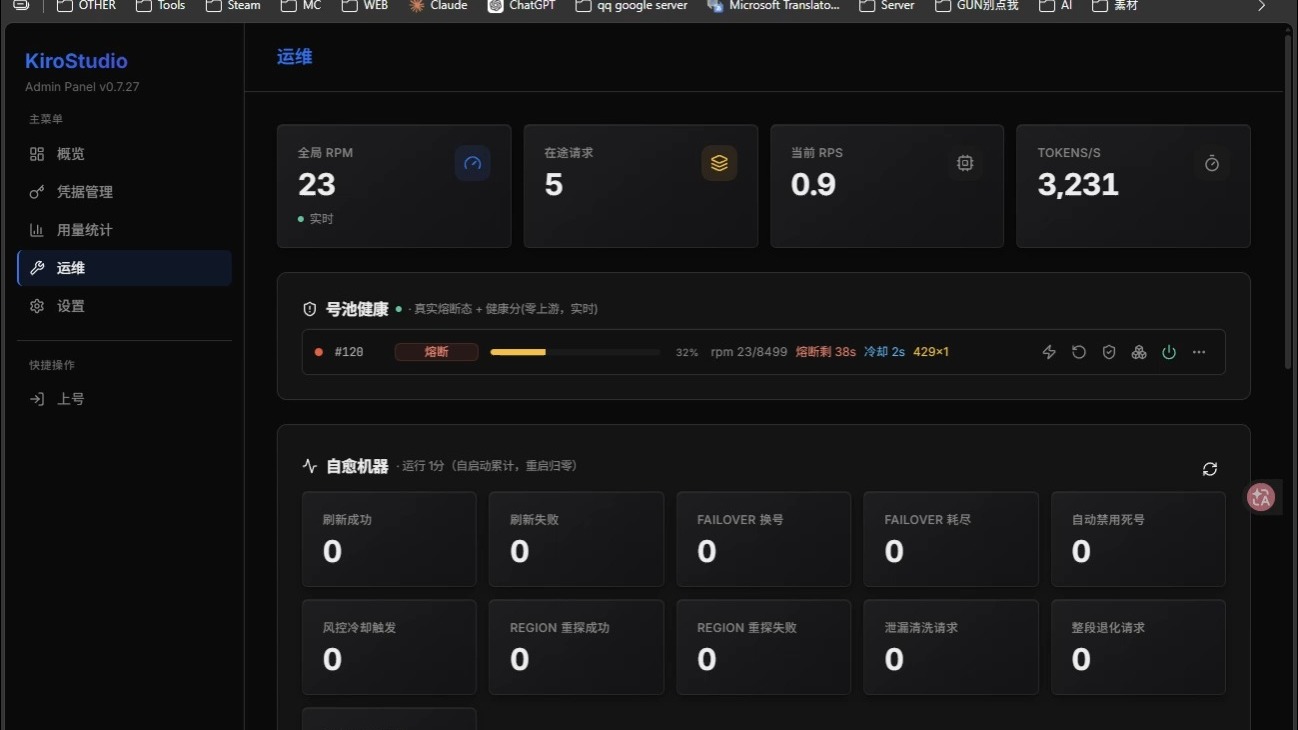1298x730 pixels.
Task: Click the shield icon beside 号池健康
Action: point(310,310)
